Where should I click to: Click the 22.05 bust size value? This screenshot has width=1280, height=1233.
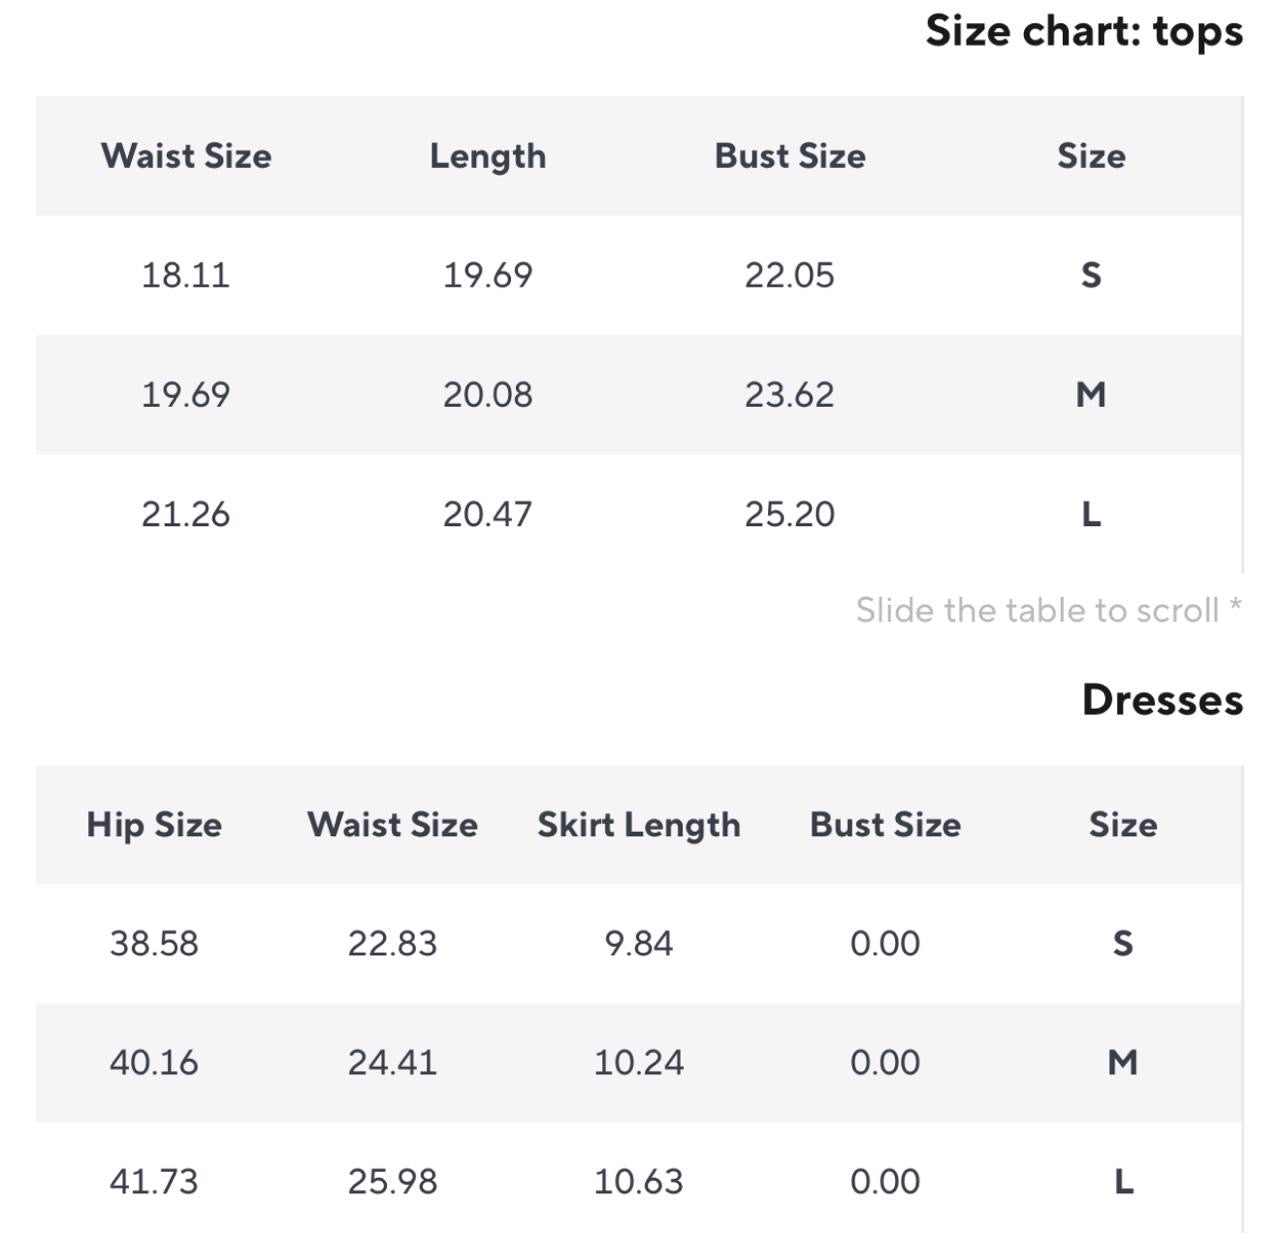point(789,275)
